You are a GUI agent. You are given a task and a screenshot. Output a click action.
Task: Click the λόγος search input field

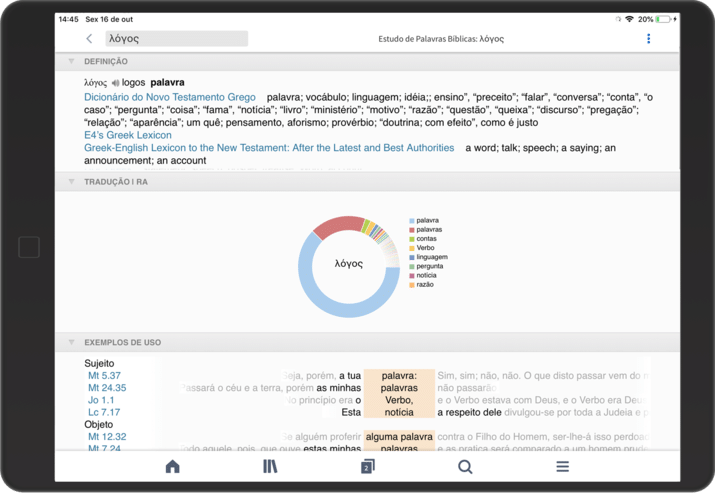tap(176, 39)
